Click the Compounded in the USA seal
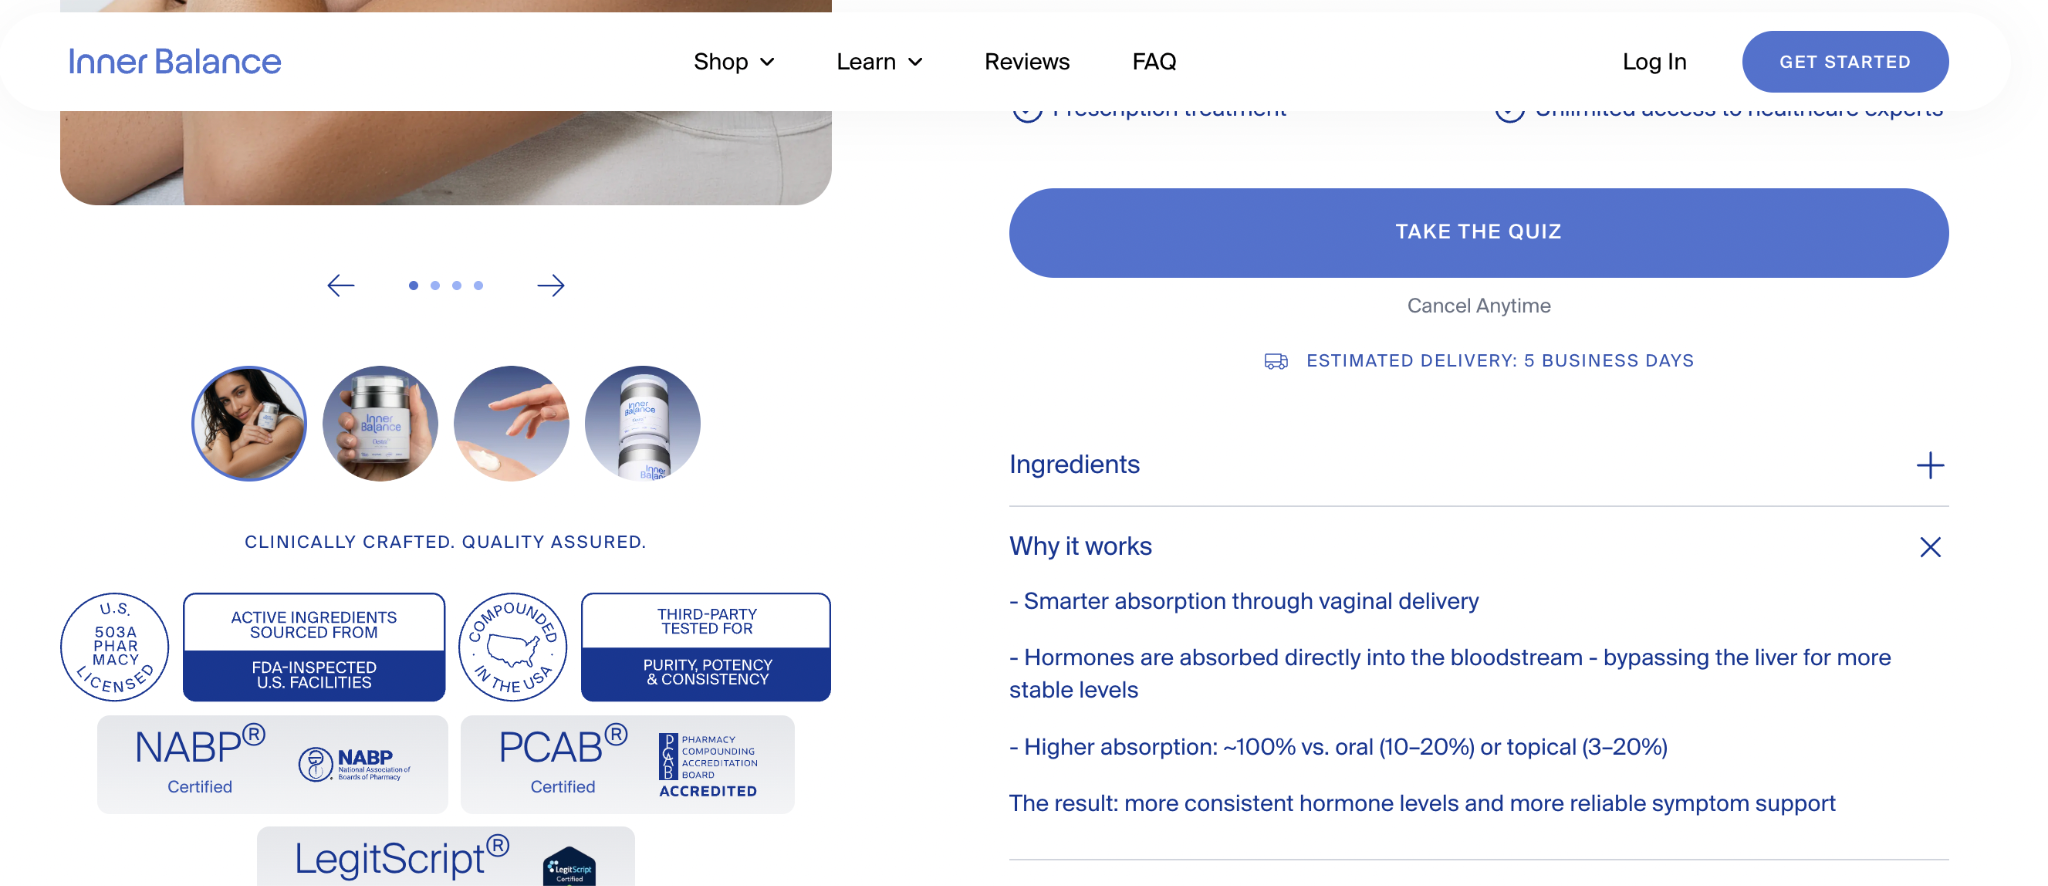Screen dimensions: 2048x886 (x=513, y=647)
